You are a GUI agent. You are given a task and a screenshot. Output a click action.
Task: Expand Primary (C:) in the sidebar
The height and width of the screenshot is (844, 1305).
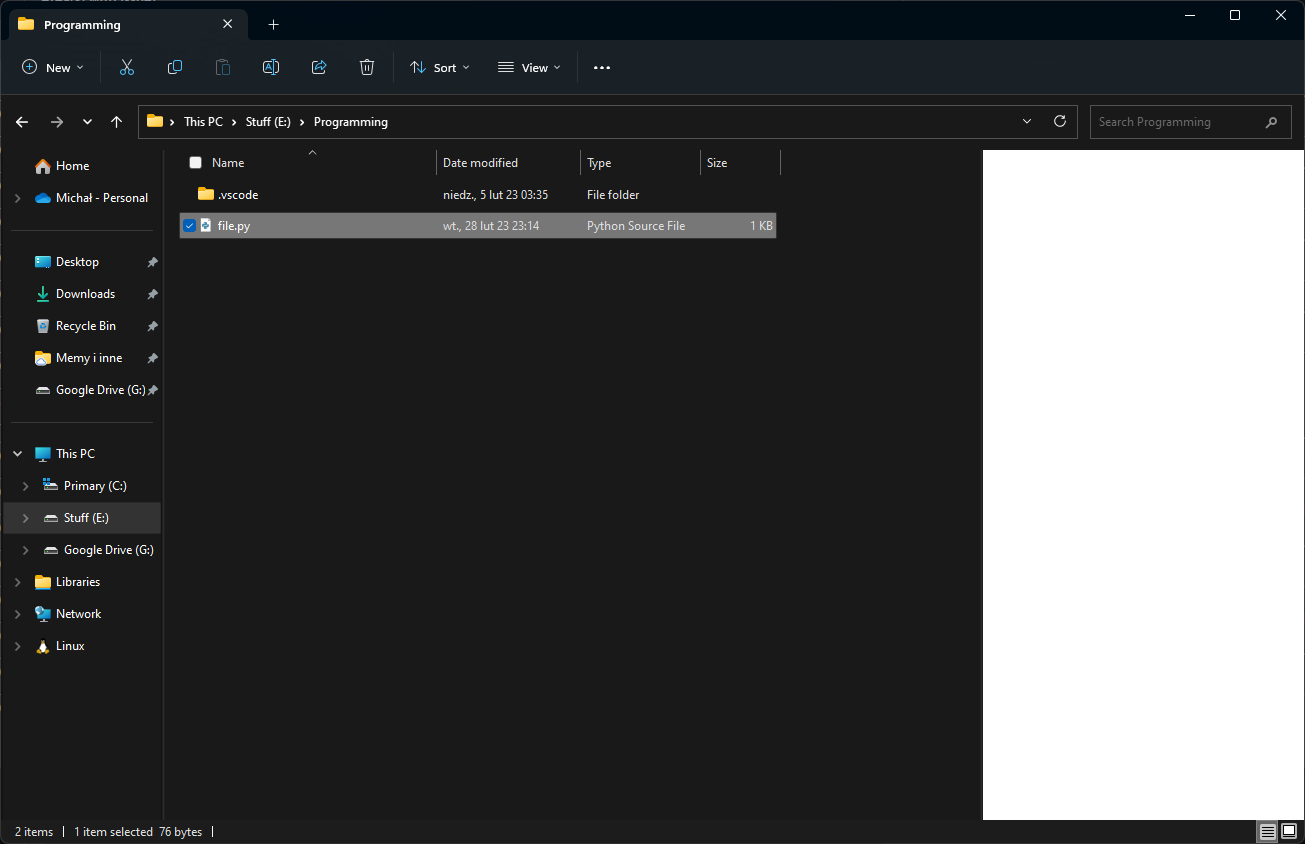[x=25, y=485]
